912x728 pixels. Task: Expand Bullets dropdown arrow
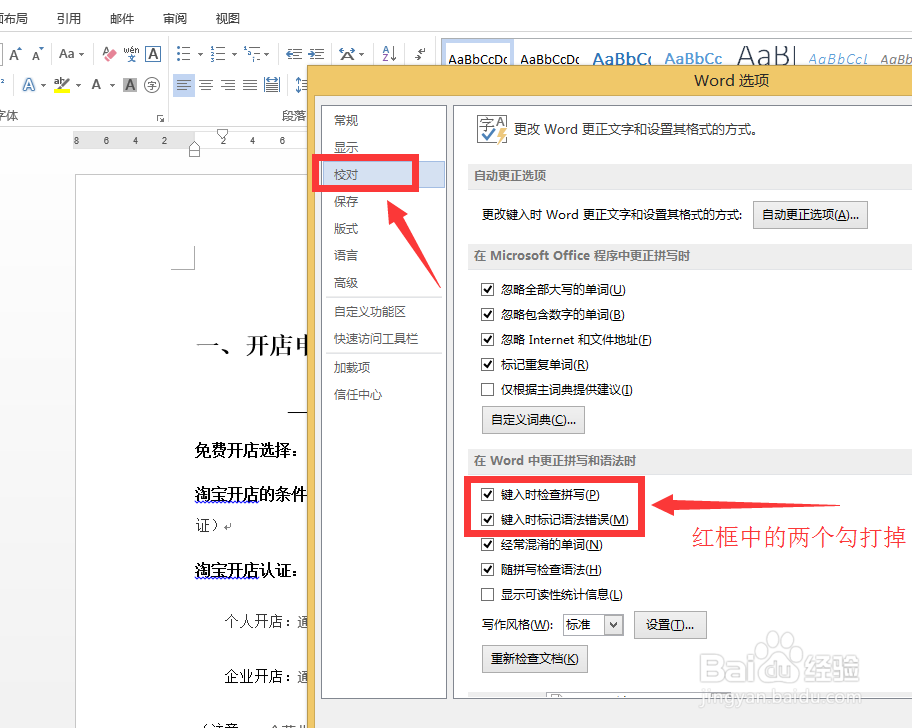tap(200, 55)
